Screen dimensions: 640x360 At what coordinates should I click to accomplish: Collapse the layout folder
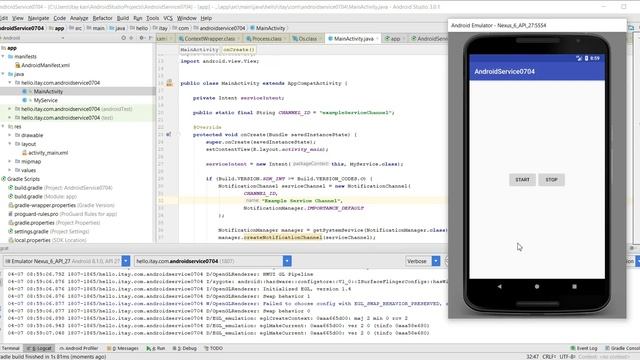tap(10, 144)
